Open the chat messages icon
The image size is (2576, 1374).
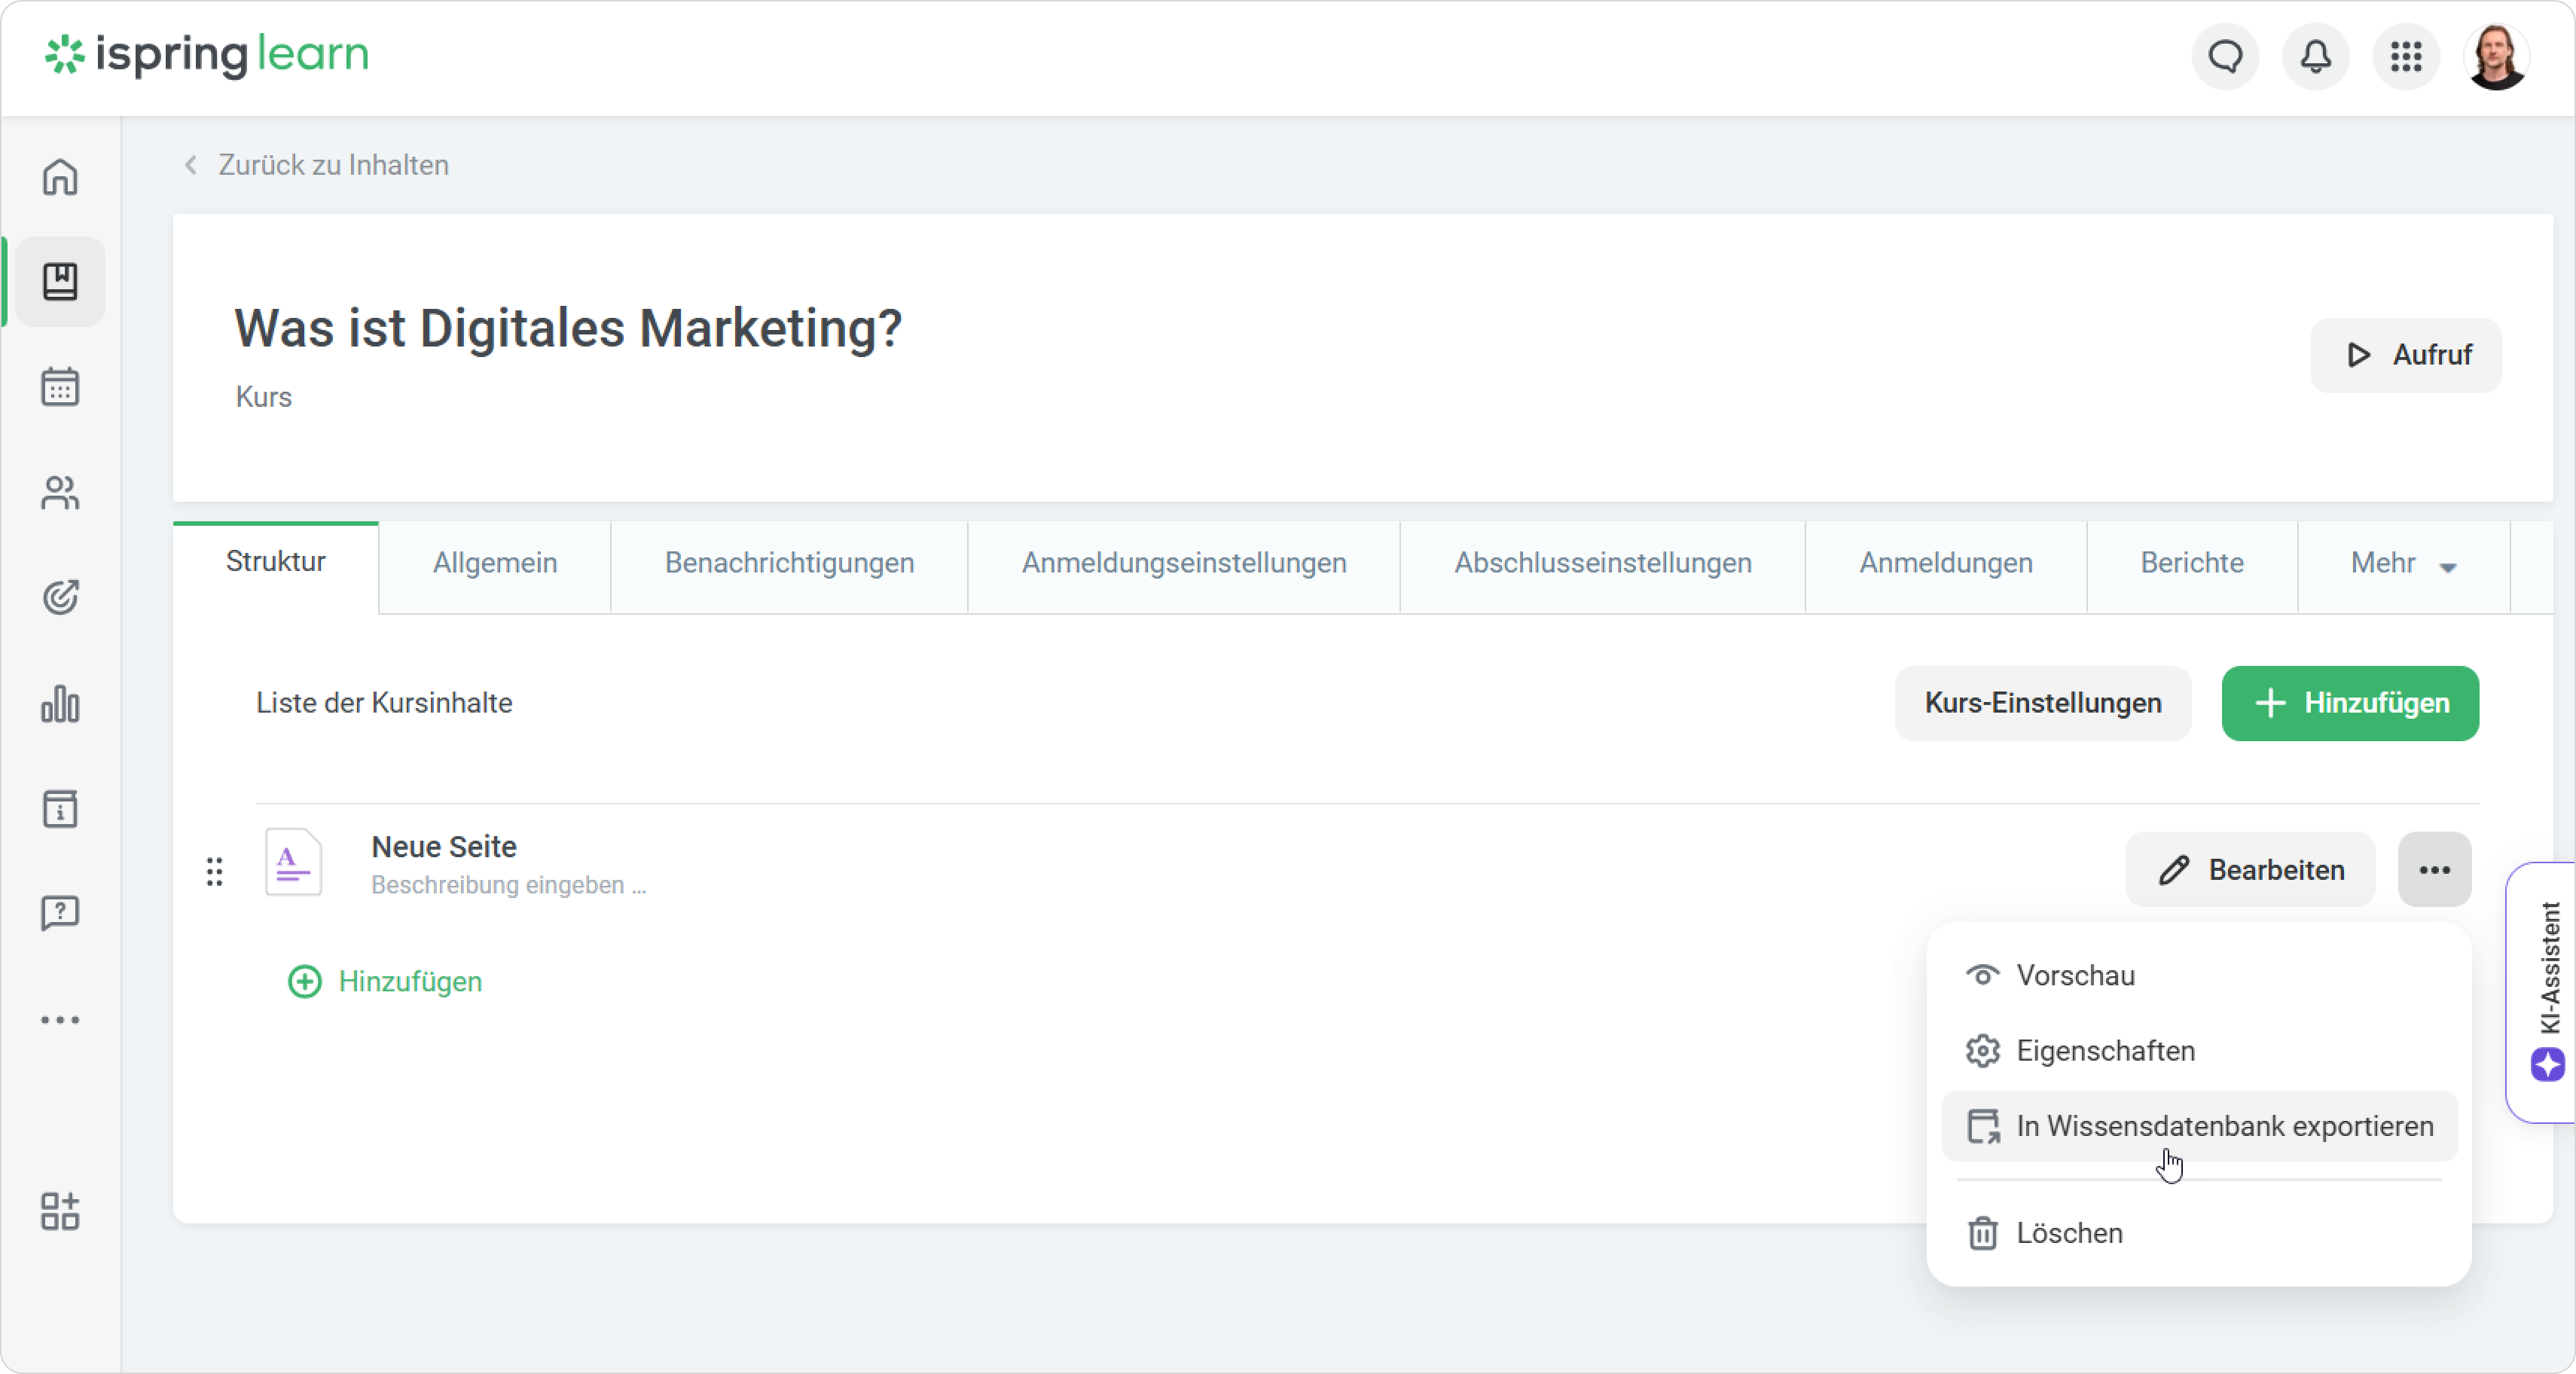[2225, 57]
